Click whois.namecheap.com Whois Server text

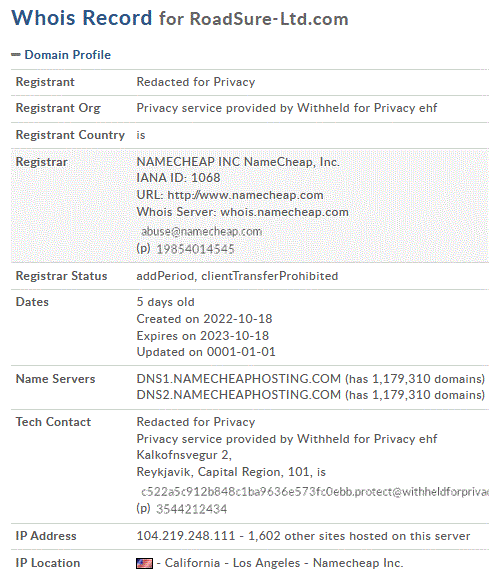[284, 212]
